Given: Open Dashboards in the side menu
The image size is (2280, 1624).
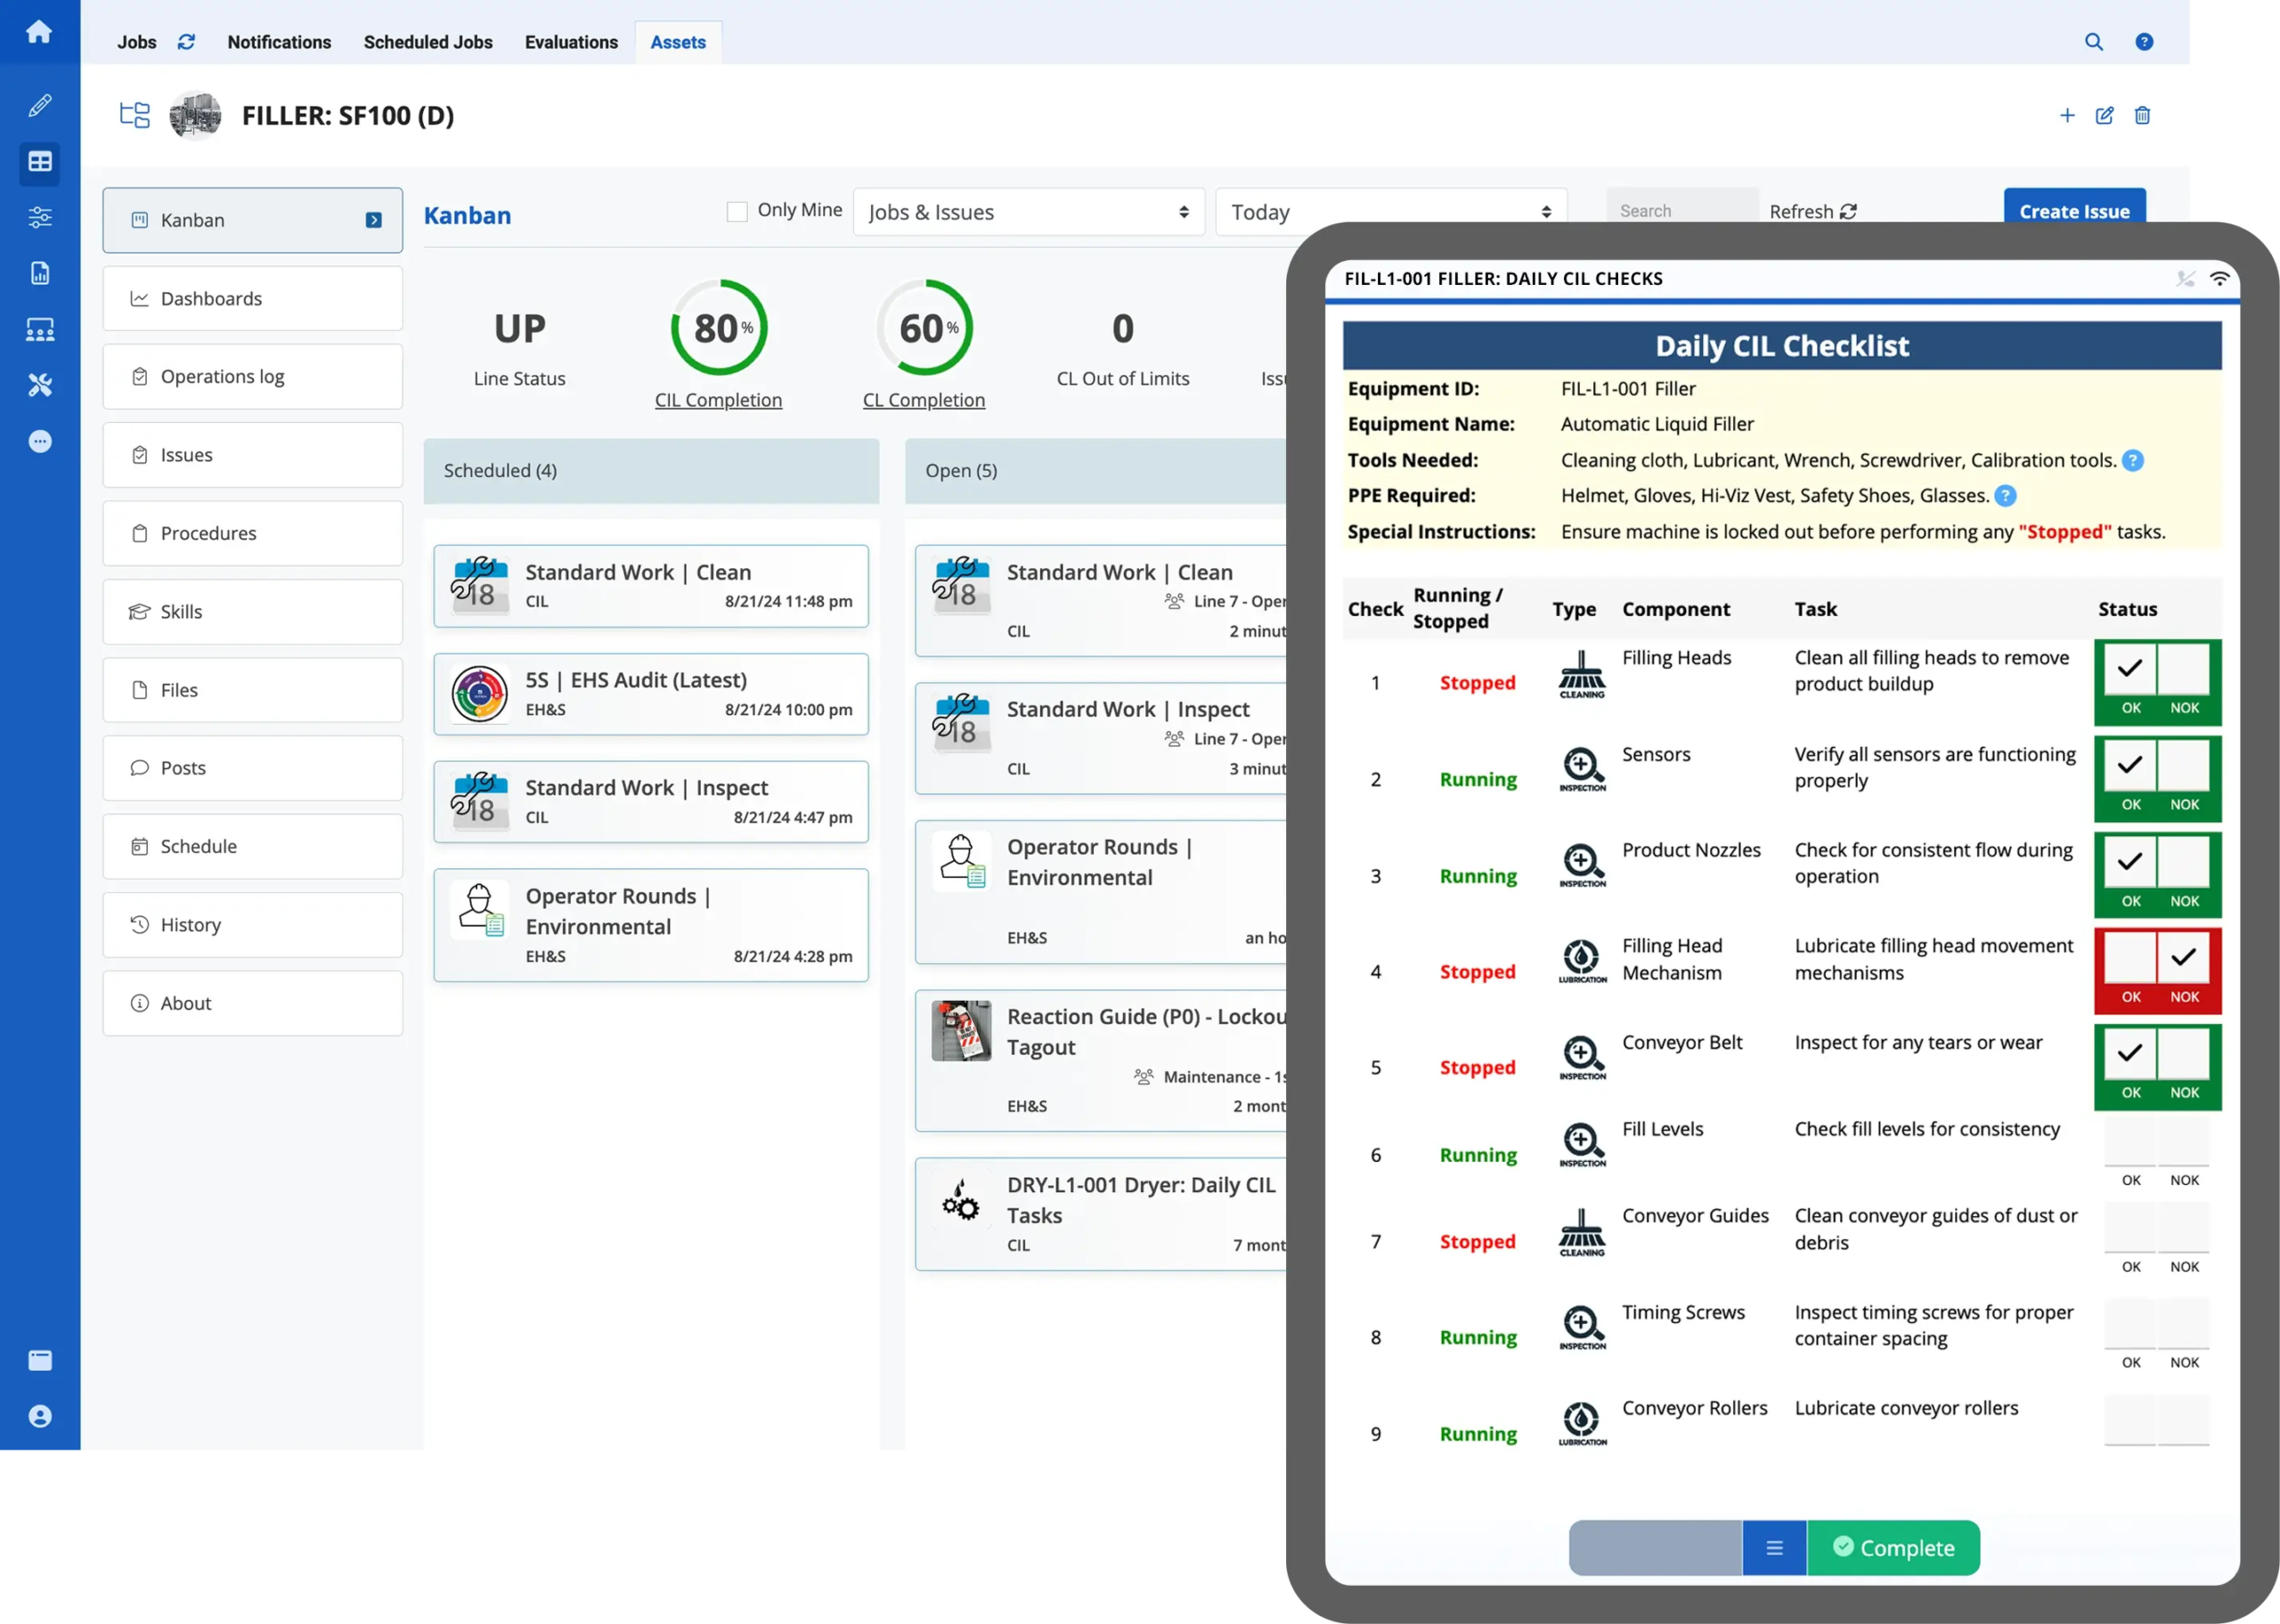Looking at the screenshot, I should (x=253, y=298).
